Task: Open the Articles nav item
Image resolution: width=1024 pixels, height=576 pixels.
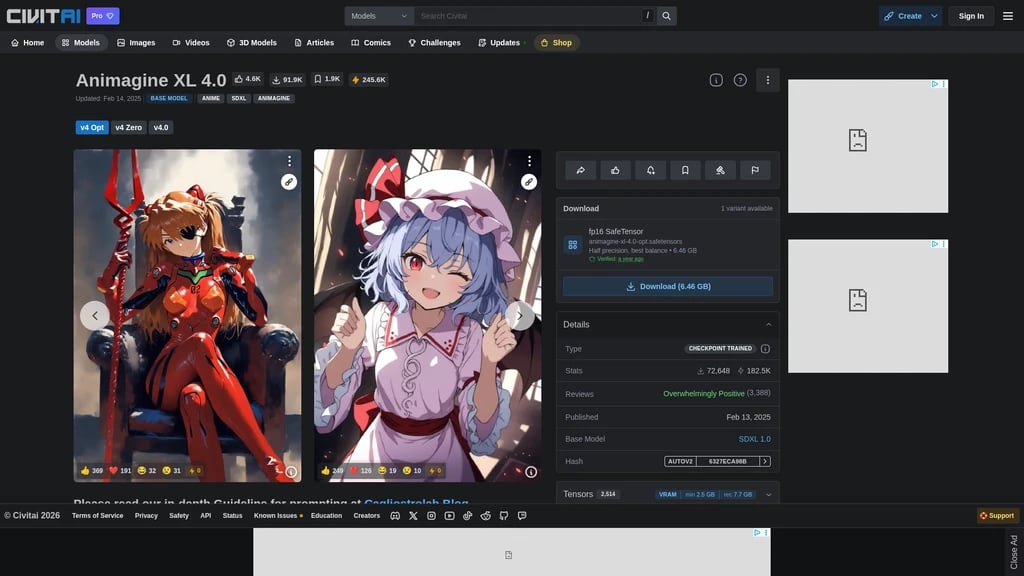Action: (314, 42)
